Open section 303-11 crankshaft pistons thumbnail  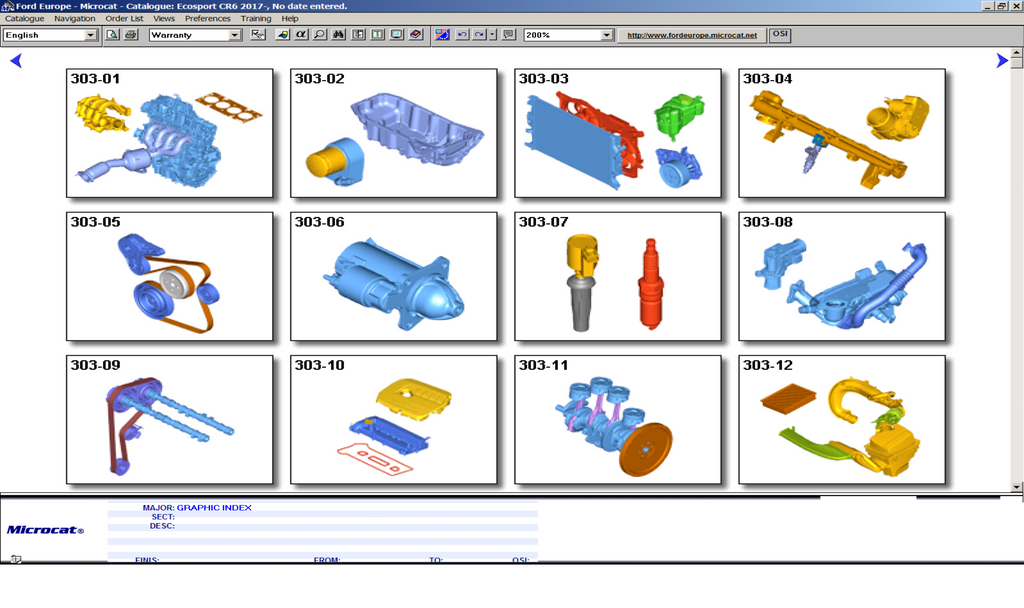coord(618,420)
